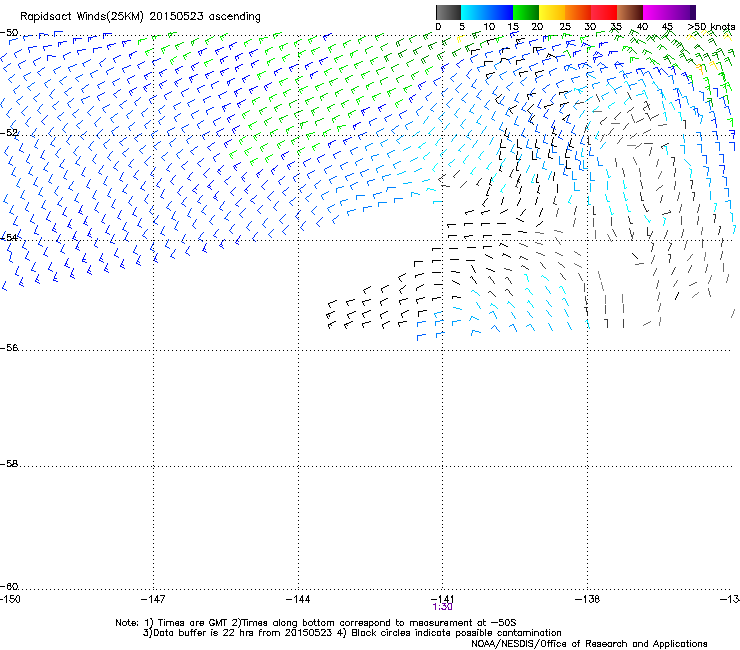Click the magenta 40-45 knots color segment

tap(656, 12)
